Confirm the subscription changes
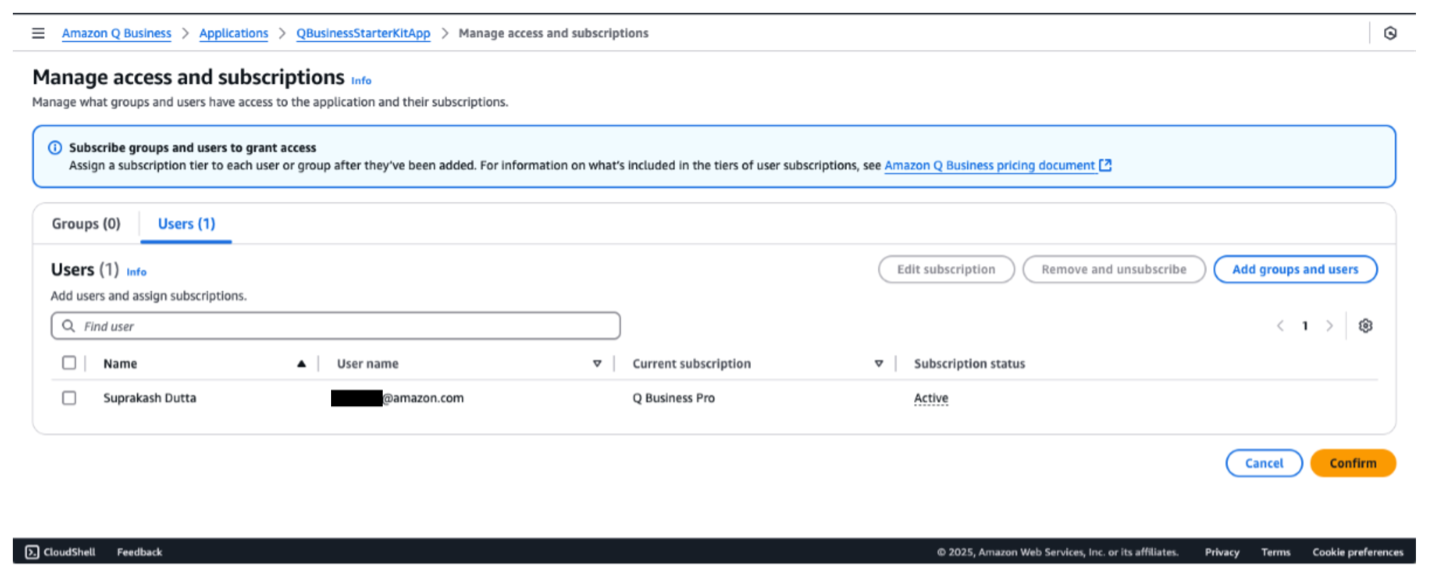Image resolution: width=1430 pixels, height=580 pixels. (x=1352, y=463)
